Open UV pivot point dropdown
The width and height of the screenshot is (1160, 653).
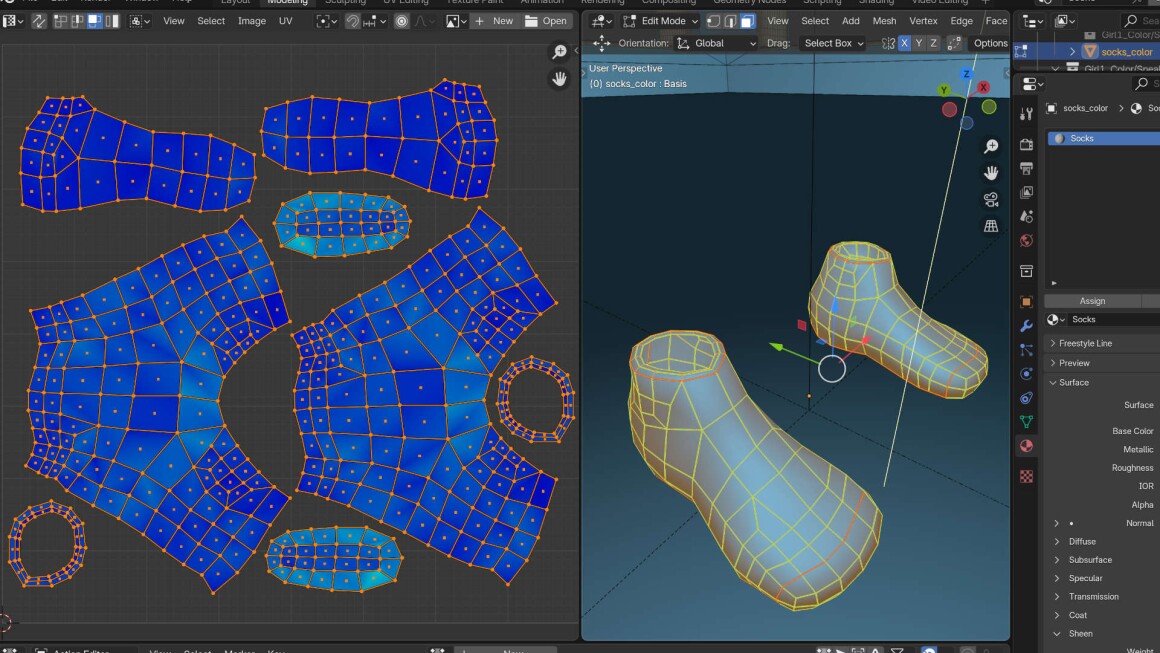326,21
